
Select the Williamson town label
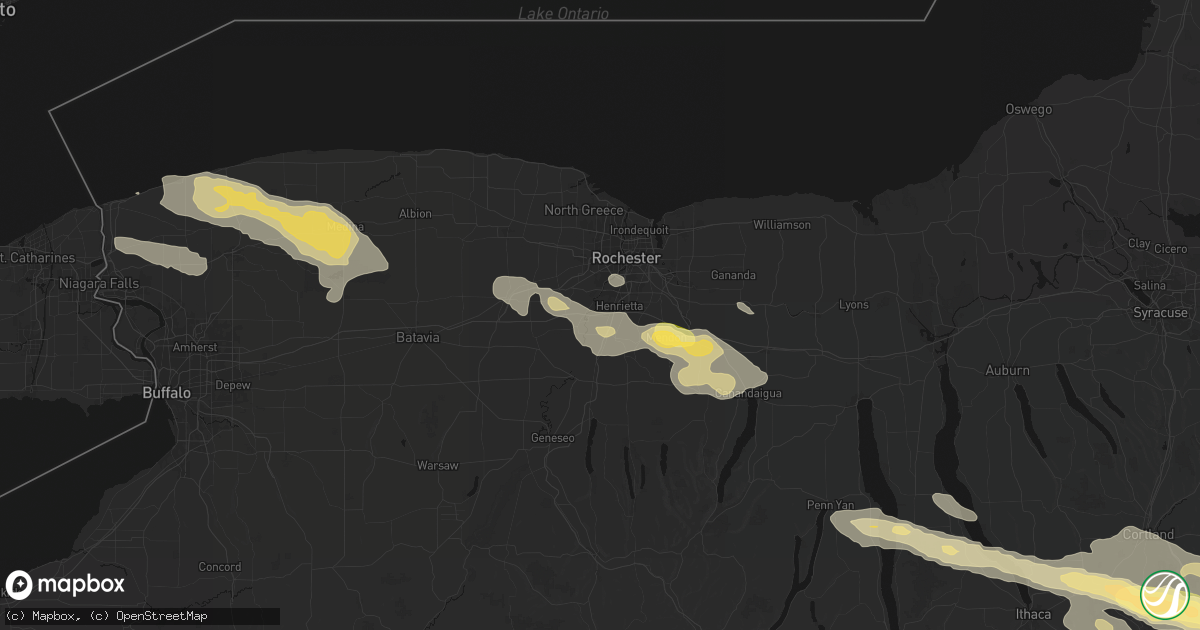782,225
